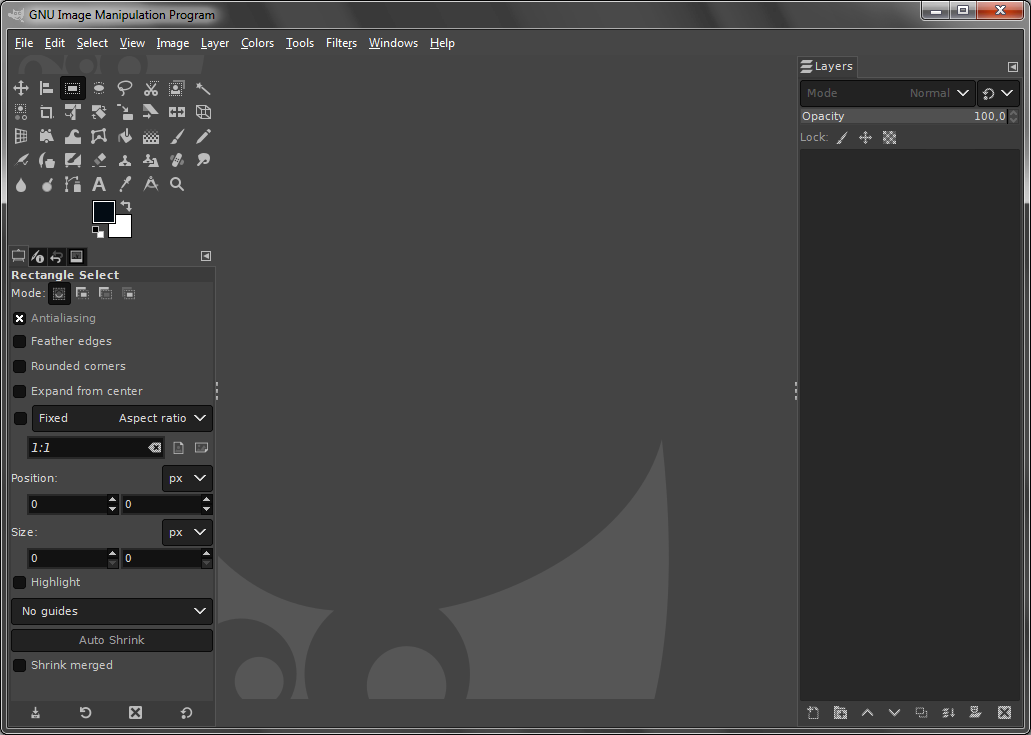This screenshot has width=1031, height=735.
Task: Choose Intersect with selection mode
Action: [129, 293]
